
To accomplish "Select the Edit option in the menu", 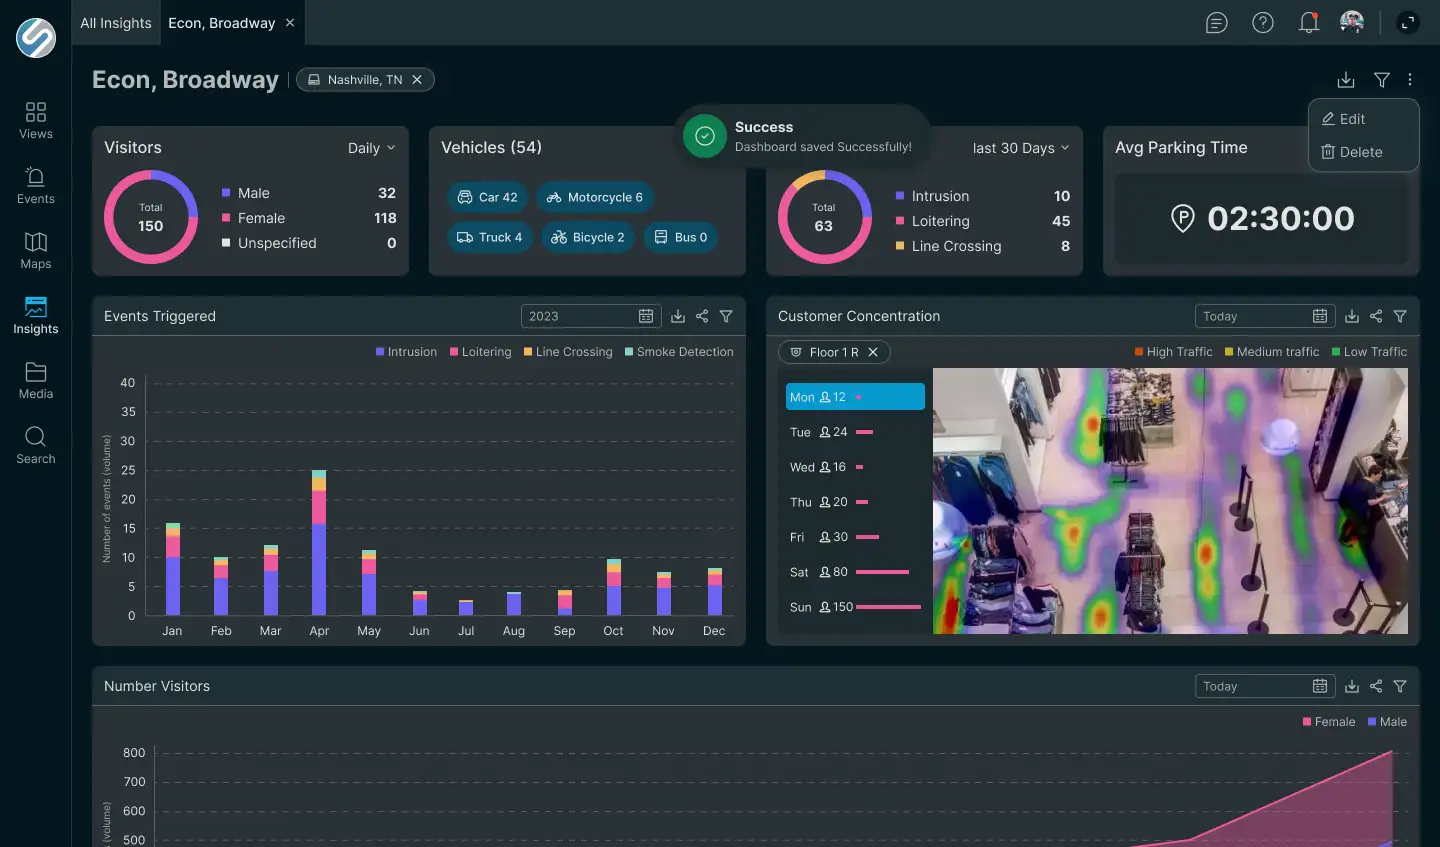I will click(x=1351, y=118).
